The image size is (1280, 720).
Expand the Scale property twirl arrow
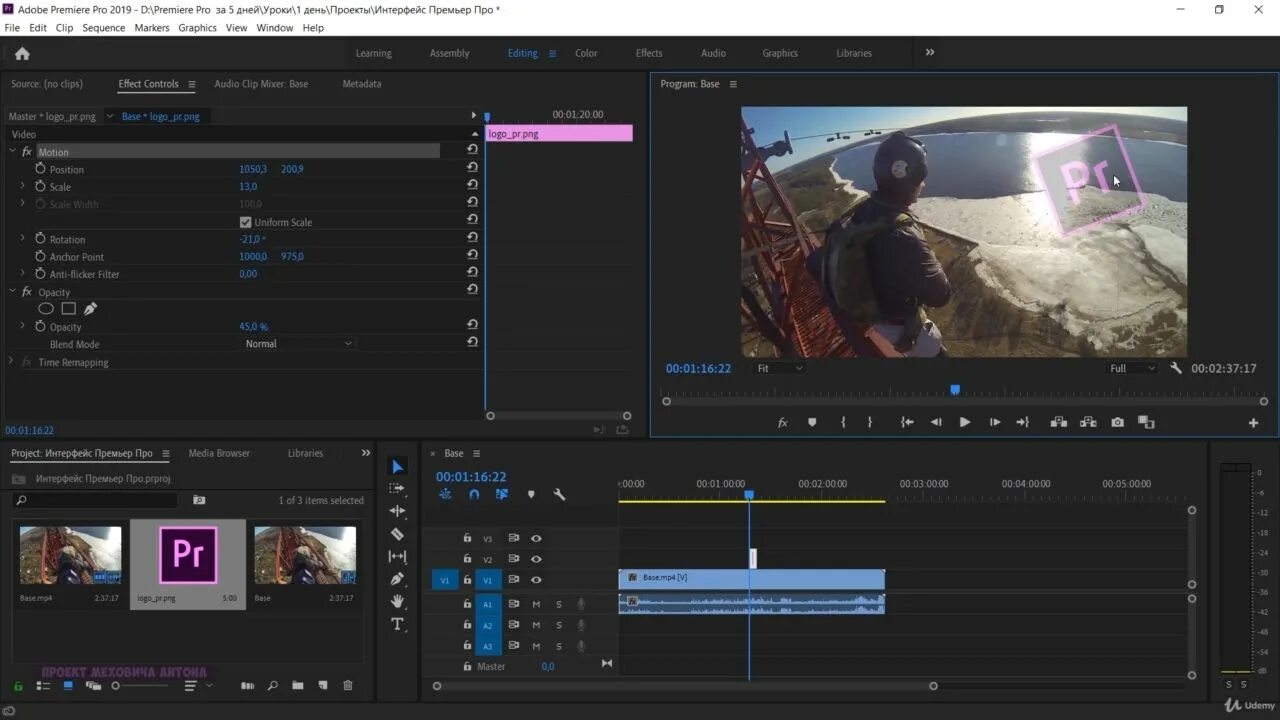pyautogui.click(x=23, y=187)
